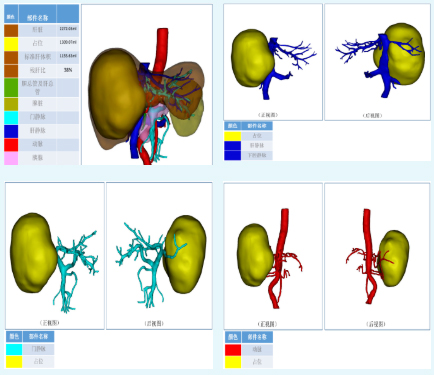Click the yellow 占位 swatch in the main legend
This screenshot has width=434, height=375.
(x=11, y=44)
